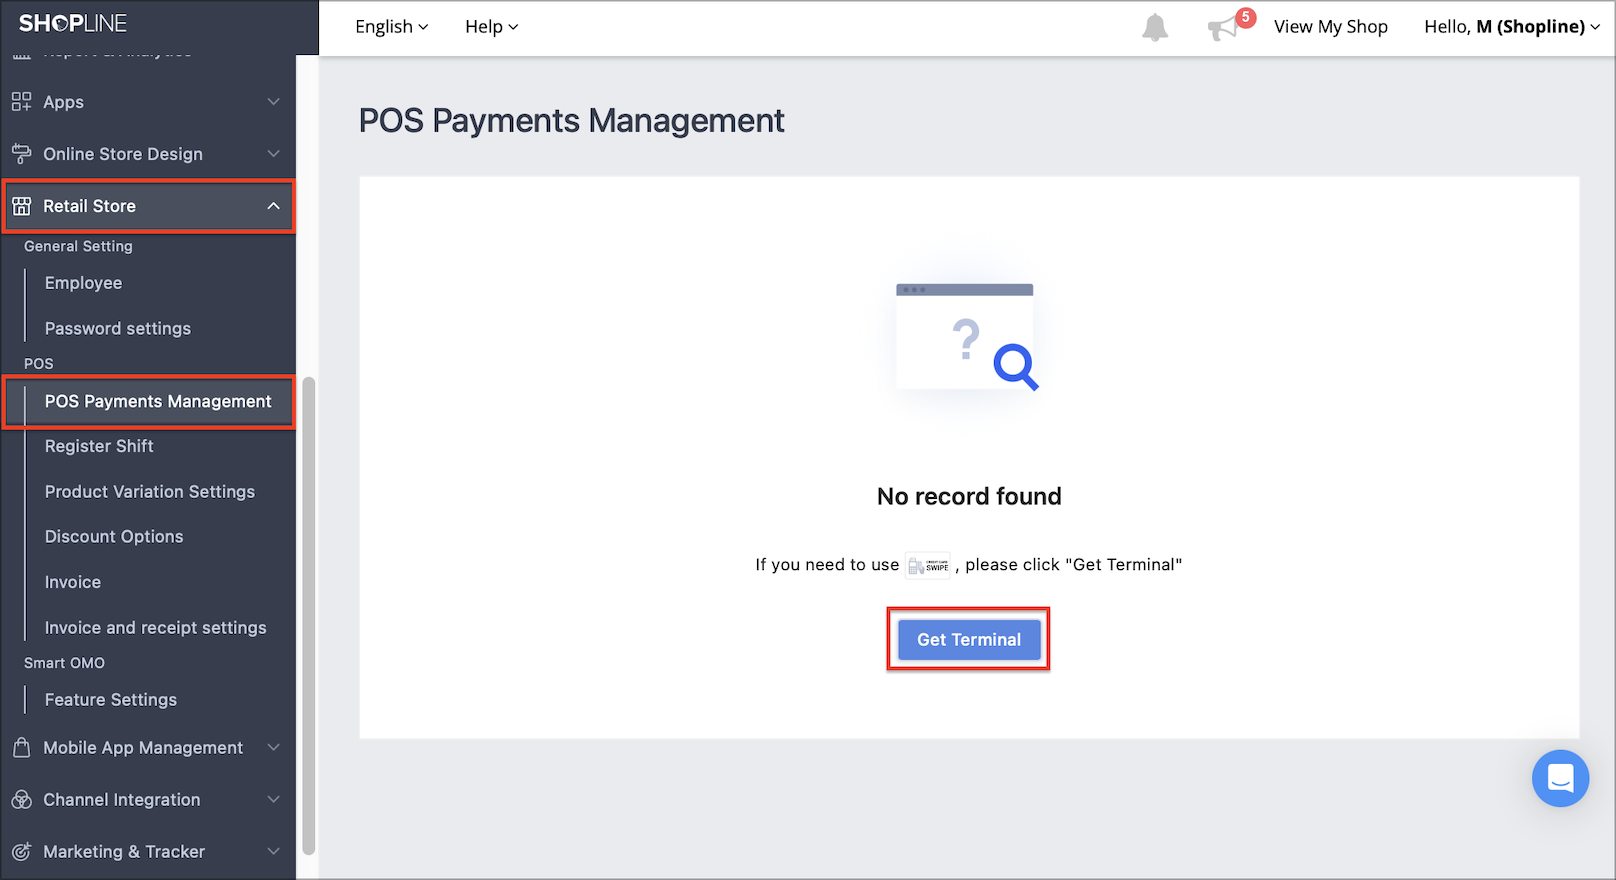Viewport: 1616px width, 880px height.
Task: Collapse the Retail Store chevron
Action: [x=273, y=206]
